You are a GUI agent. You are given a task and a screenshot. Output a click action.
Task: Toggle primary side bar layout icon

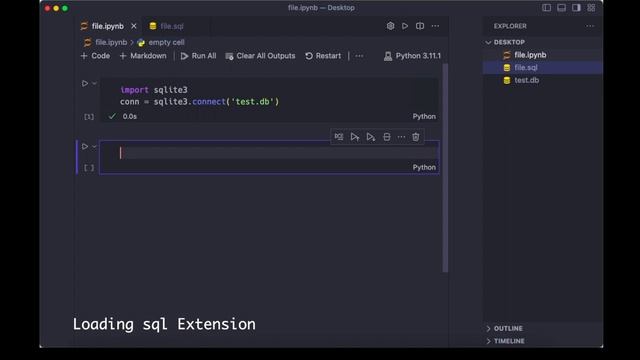tap(546, 8)
